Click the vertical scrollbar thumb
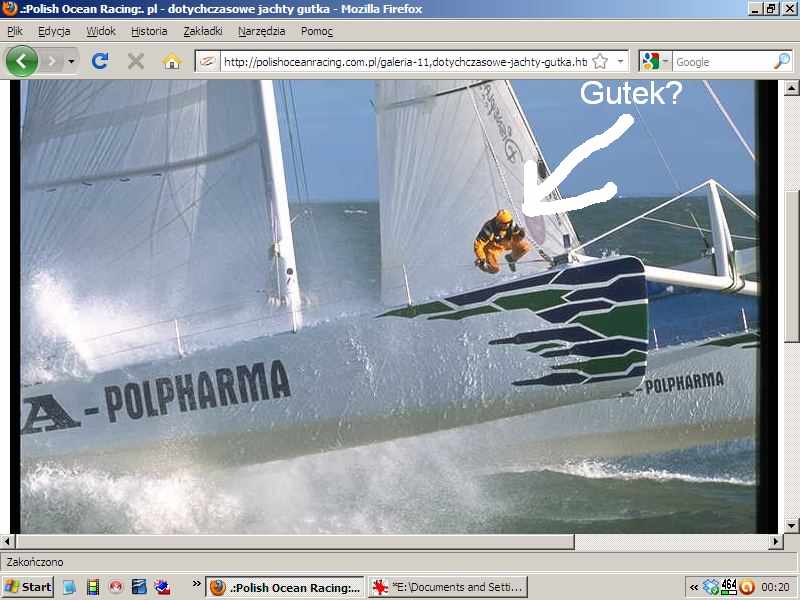 791,265
